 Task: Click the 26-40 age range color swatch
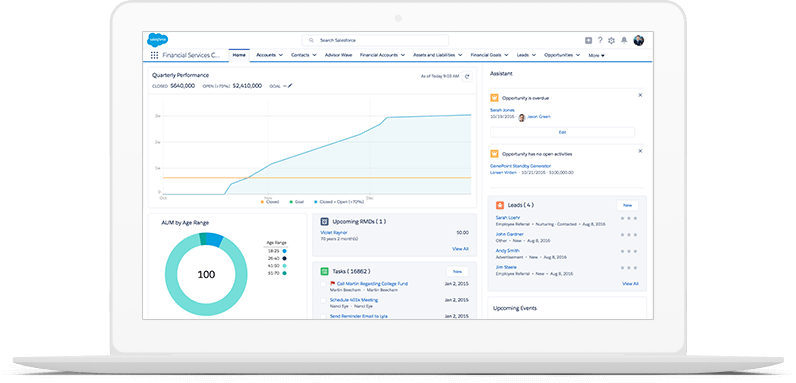pyautogui.click(x=285, y=259)
